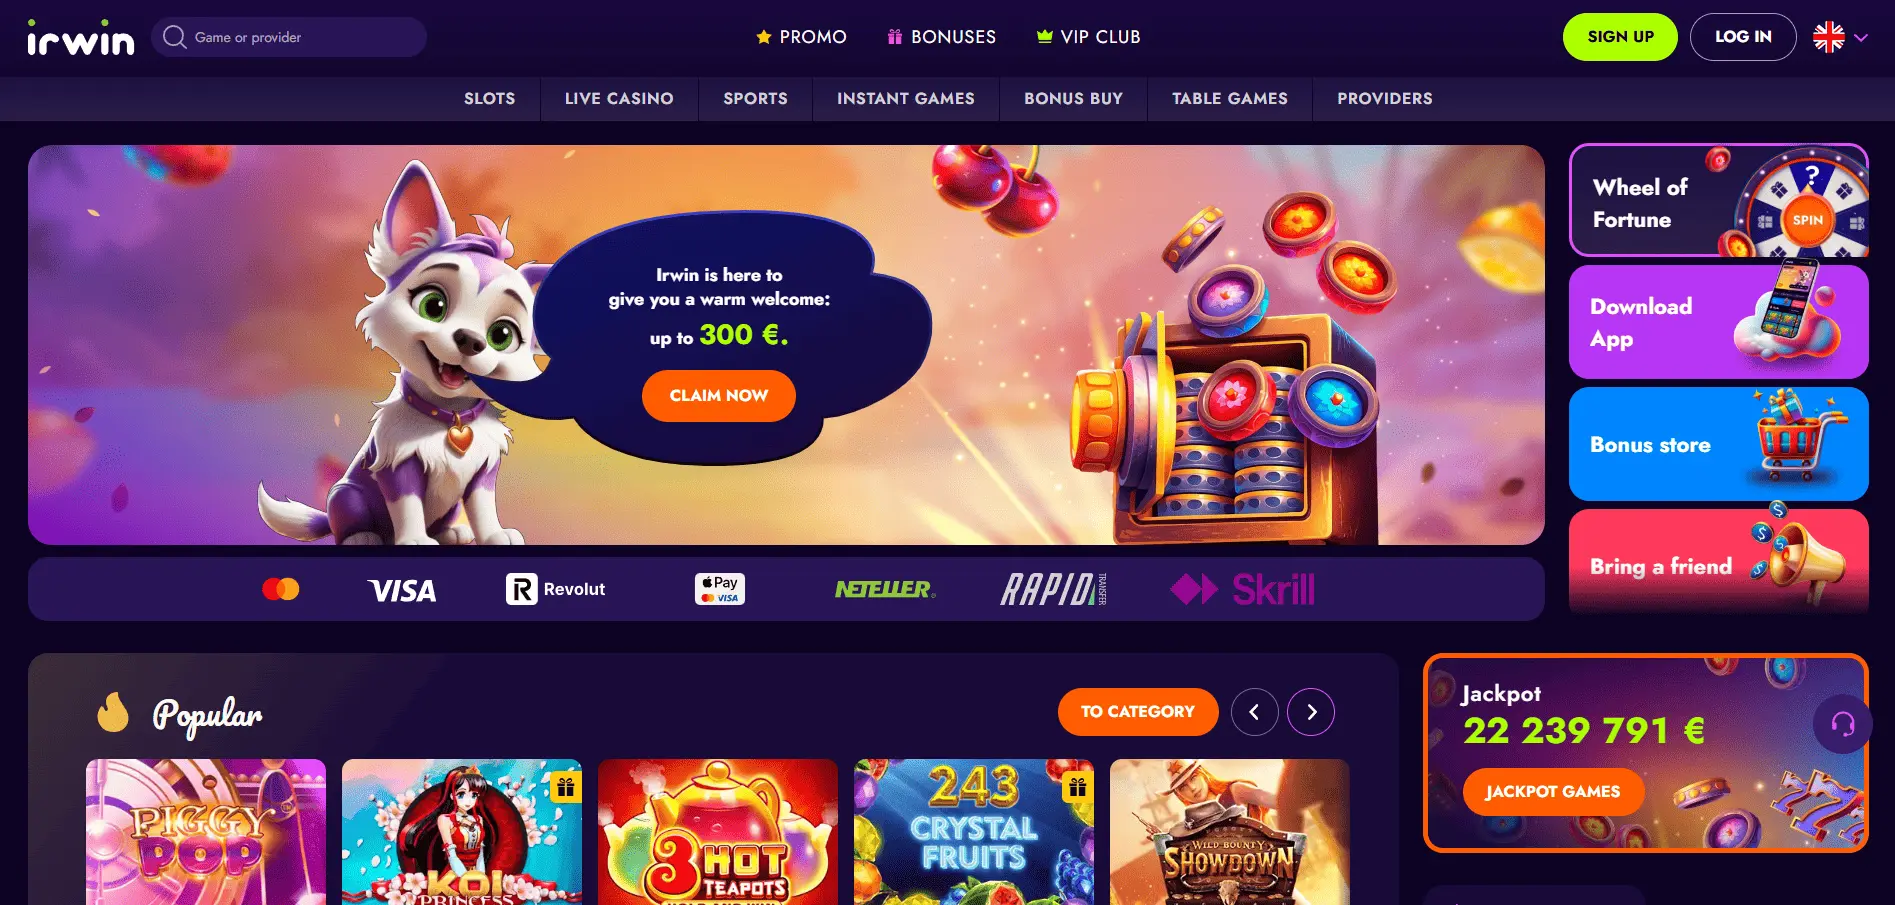Click the Claim Now button
The width and height of the screenshot is (1895, 905).
[x=719, y=396]
